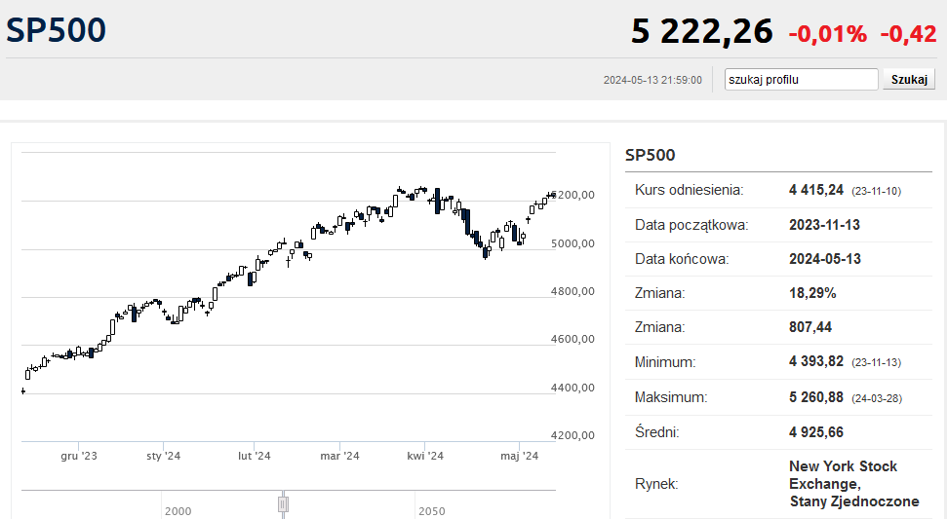The height and width of the screenshot is (519, 948).
Task: Select the Maksimum value 5 260,88
Action: pos(817,397)
